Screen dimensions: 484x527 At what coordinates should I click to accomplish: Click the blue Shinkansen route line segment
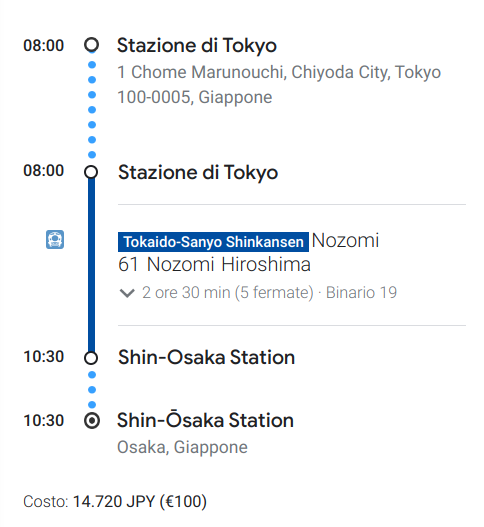tap(91, 265)
